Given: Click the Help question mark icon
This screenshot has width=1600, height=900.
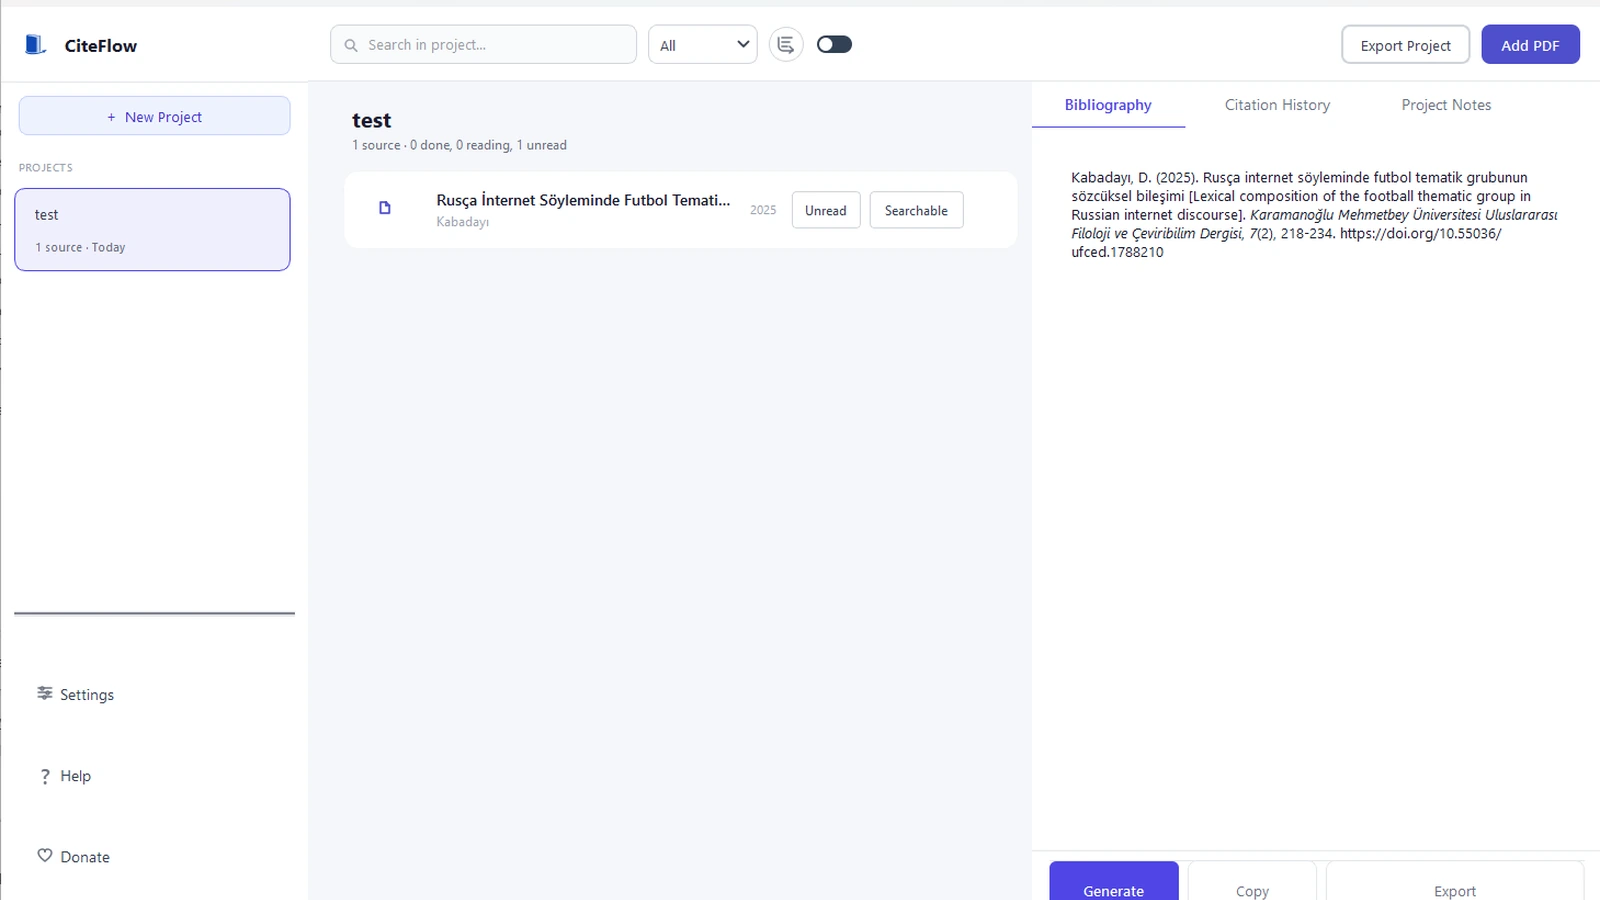Looking at the screenshot, I should 45,776.
